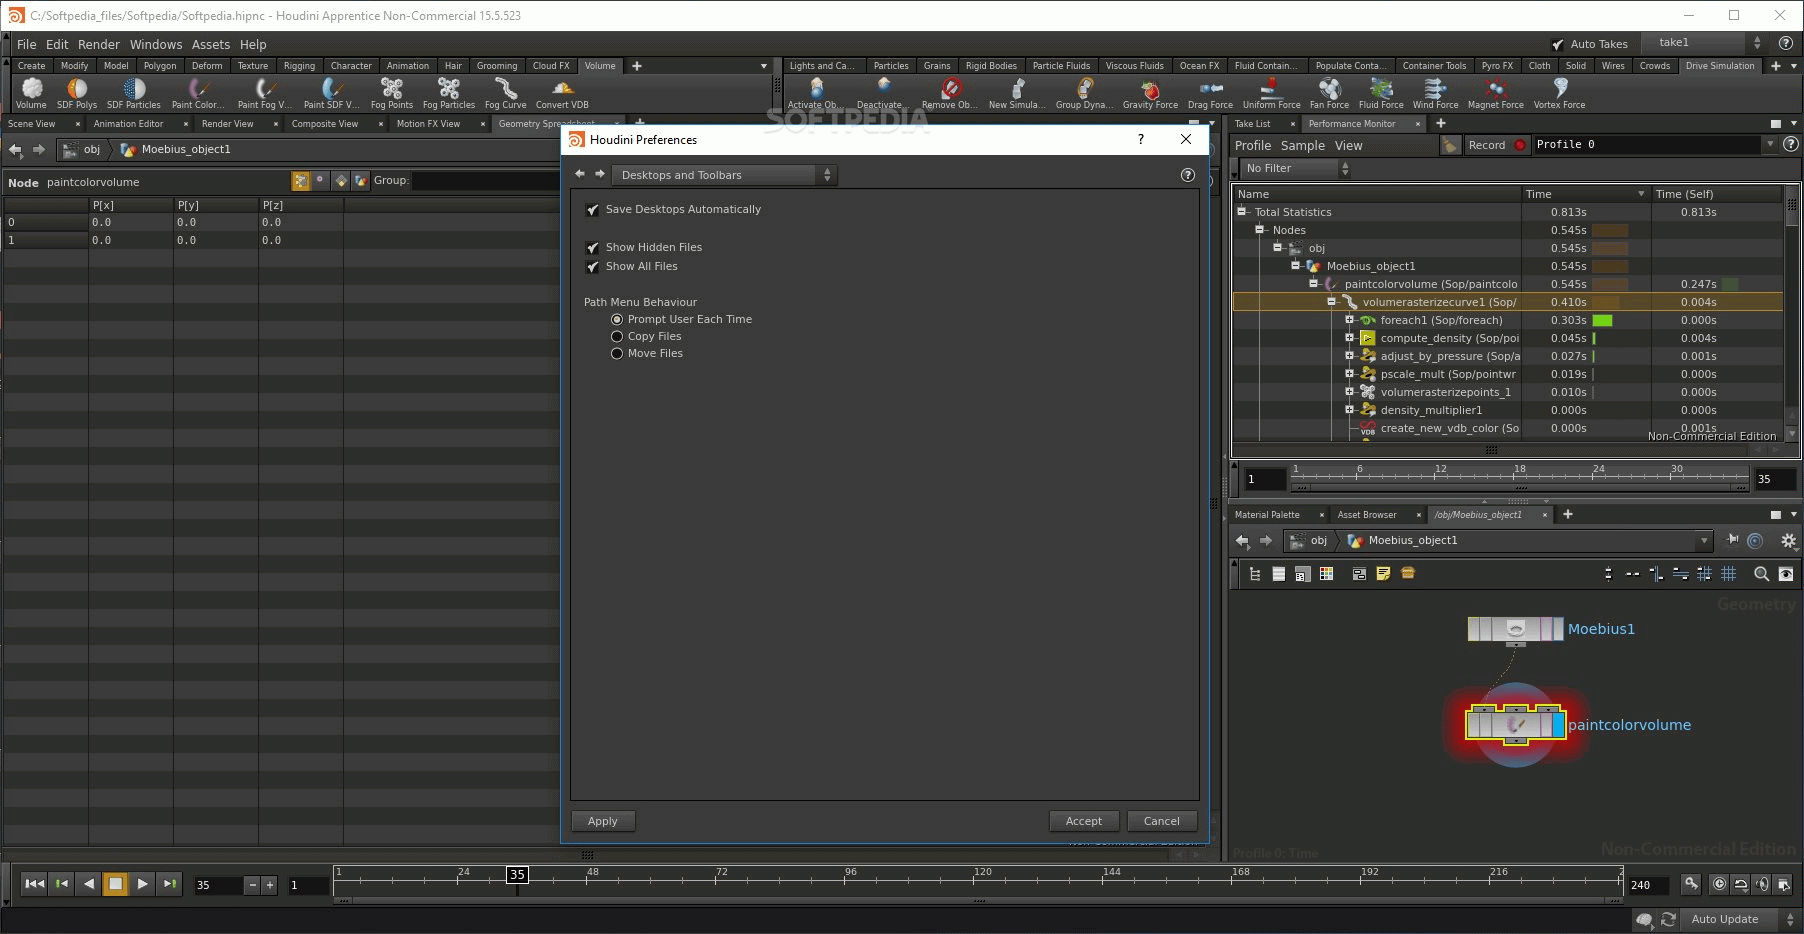
Task: Open help icon in Preferences dialog
Action: (1188, 175)
